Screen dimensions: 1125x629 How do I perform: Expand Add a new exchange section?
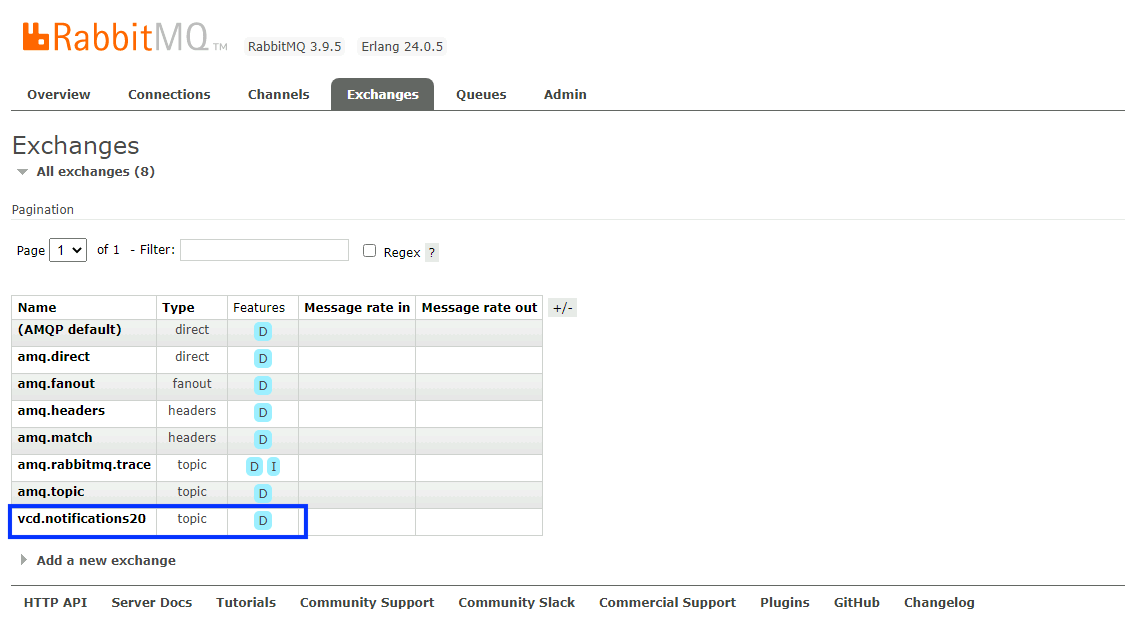click(x=105, y=561)
